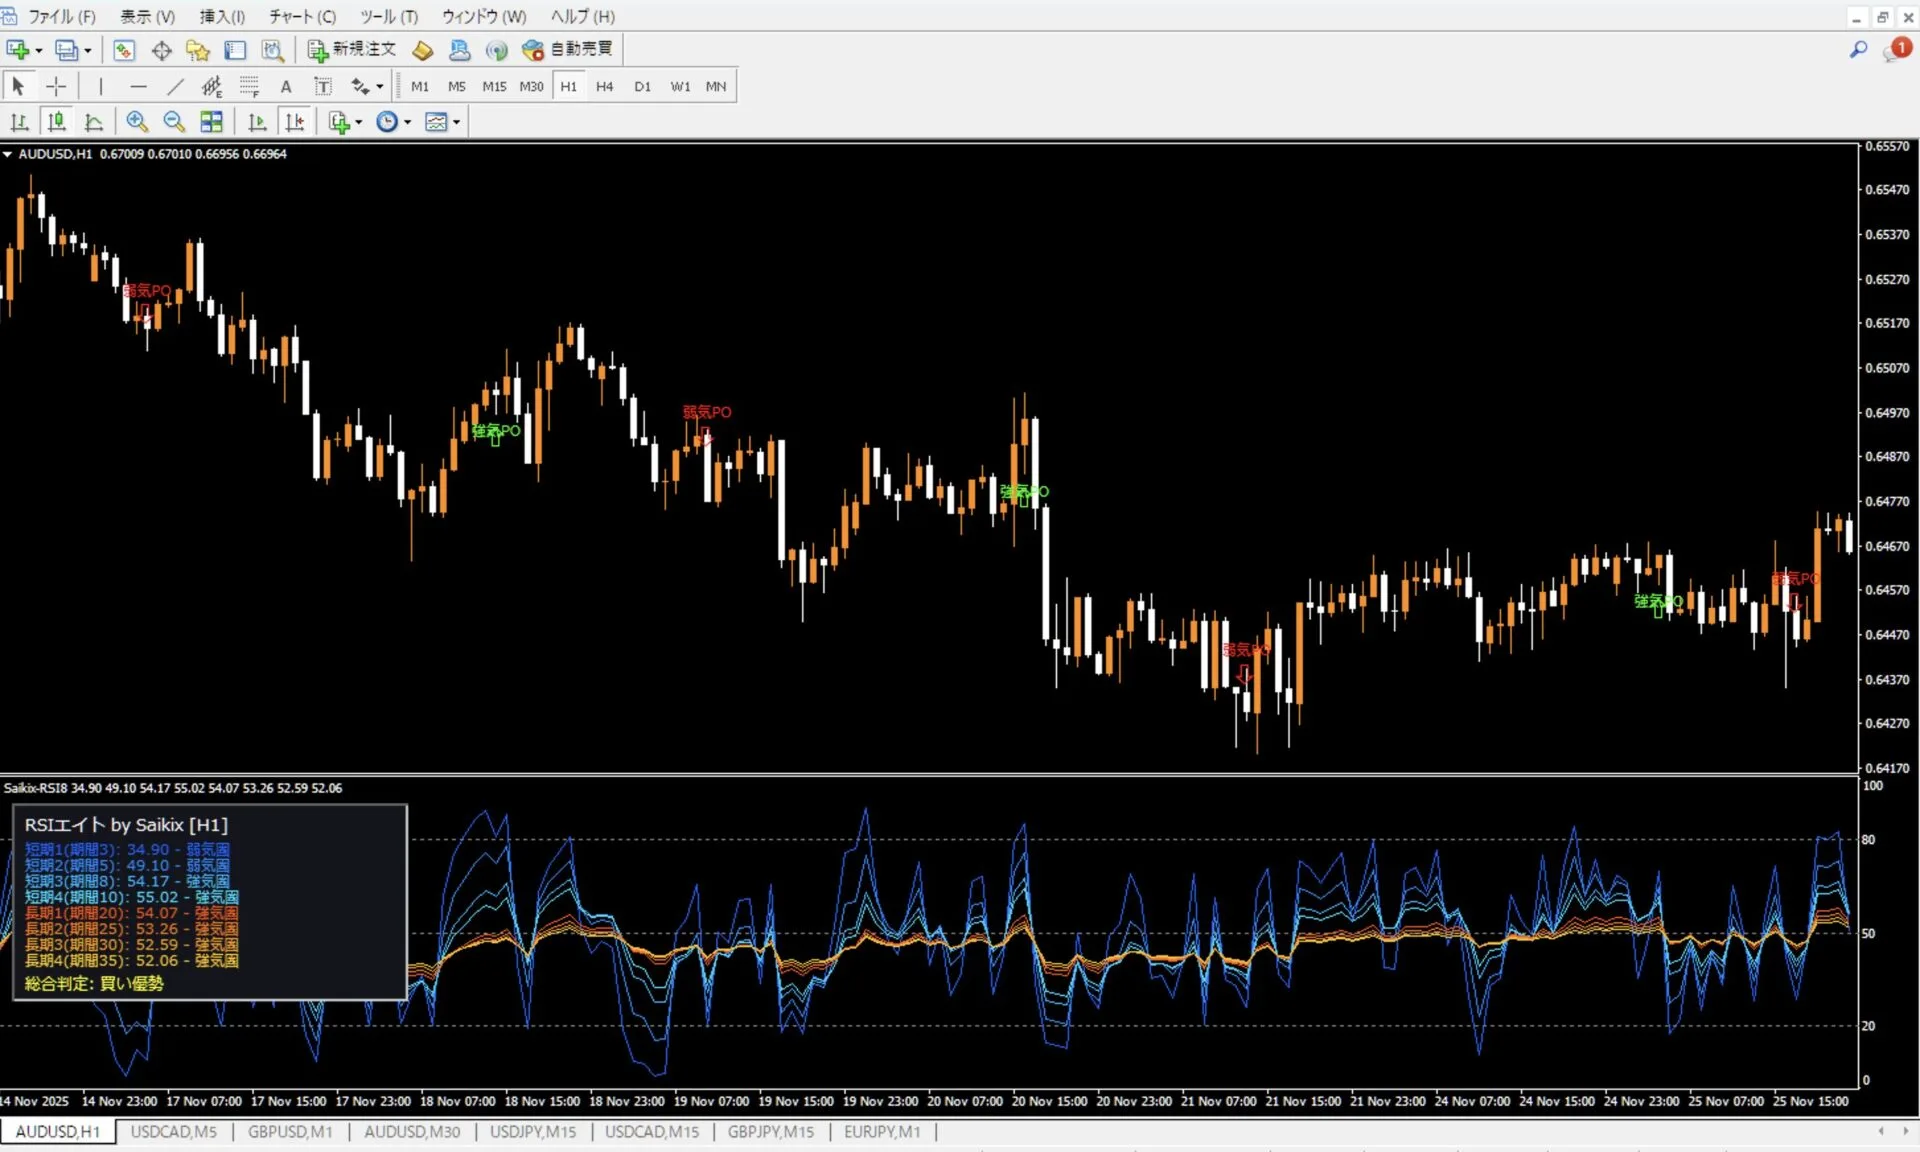Toggle candlestick chart mode
This screenshot has height=1152, width=1920.
57,122
